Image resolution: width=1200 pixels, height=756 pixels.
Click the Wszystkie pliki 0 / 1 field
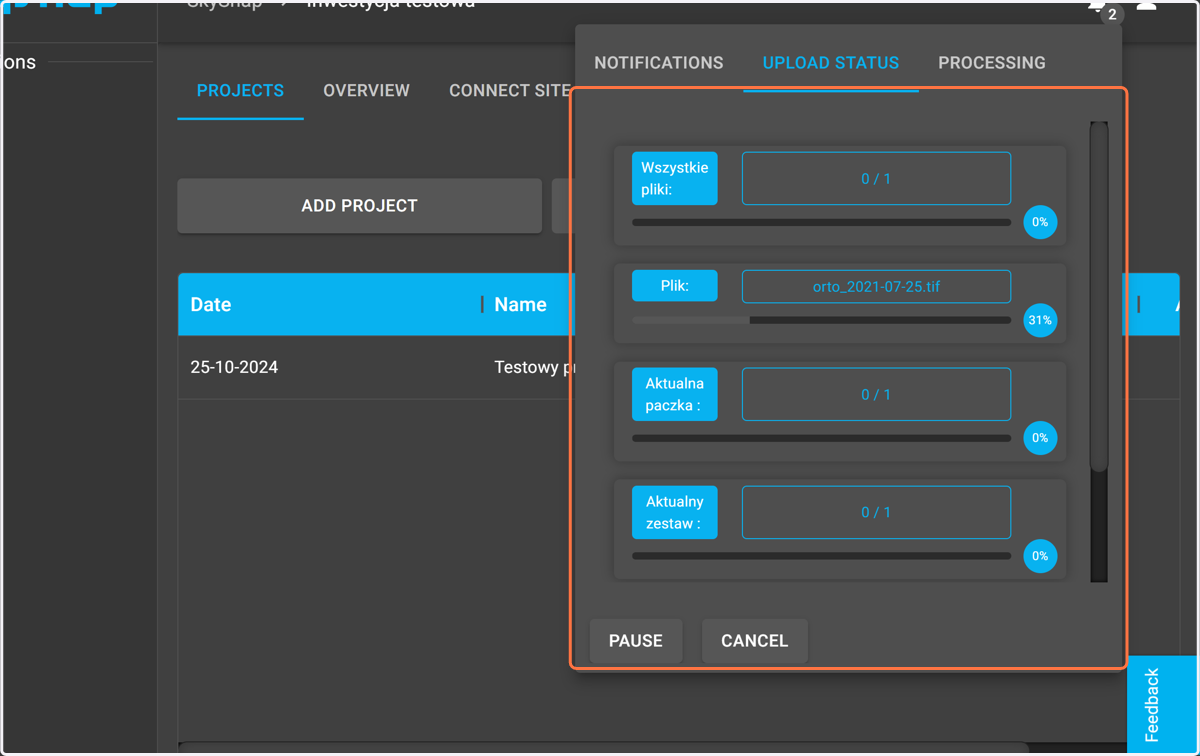tap(876, 179)
